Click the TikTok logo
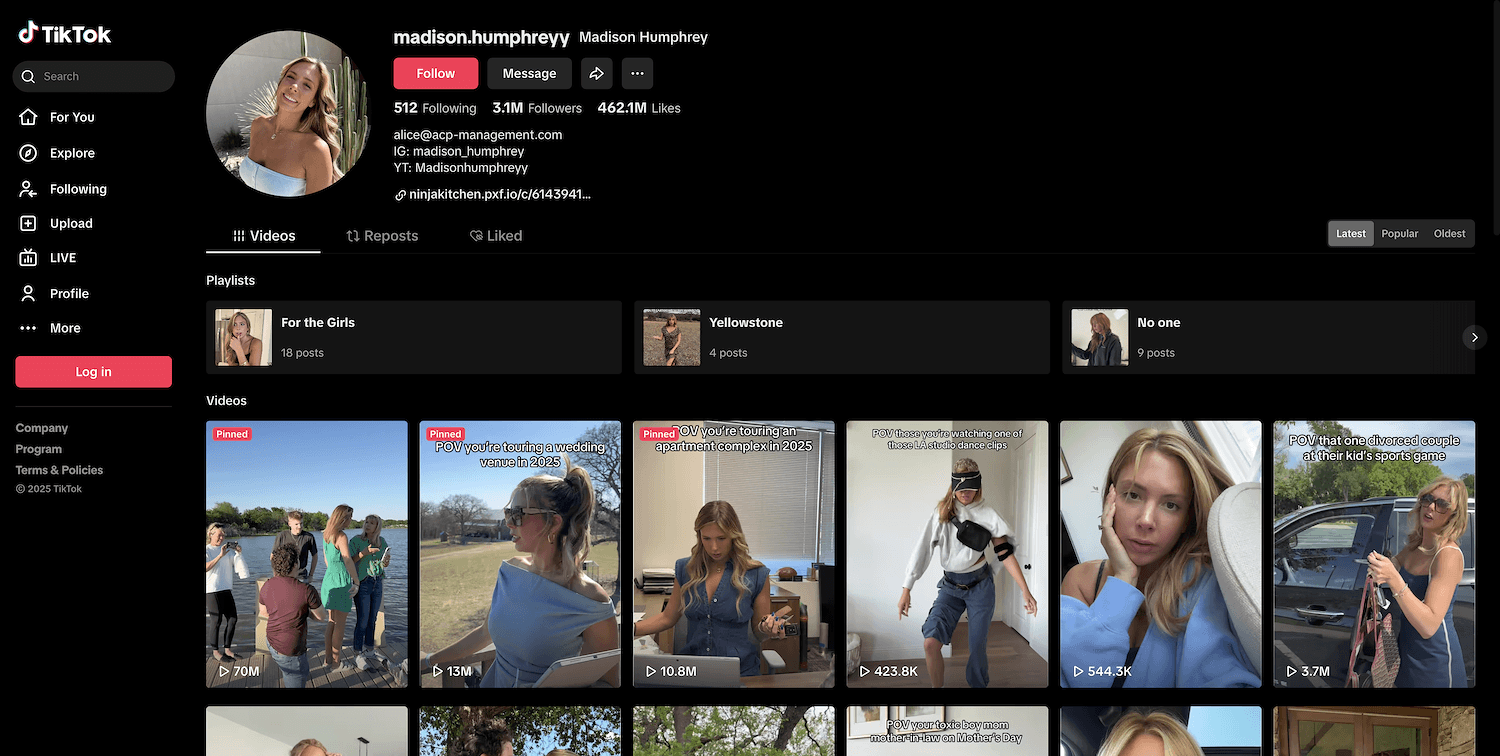The width and height of the screenshot is (1500, 756). tap(65, 34)
